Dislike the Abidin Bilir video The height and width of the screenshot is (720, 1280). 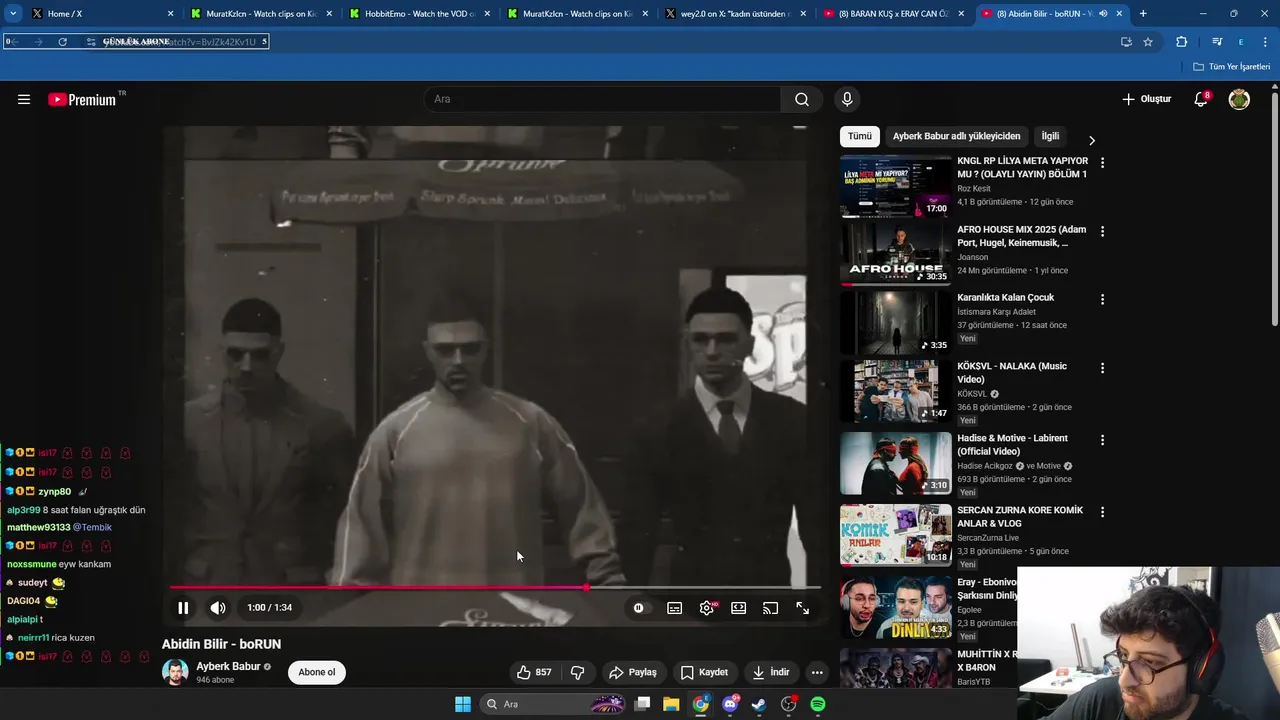click(x=577, y=672)
